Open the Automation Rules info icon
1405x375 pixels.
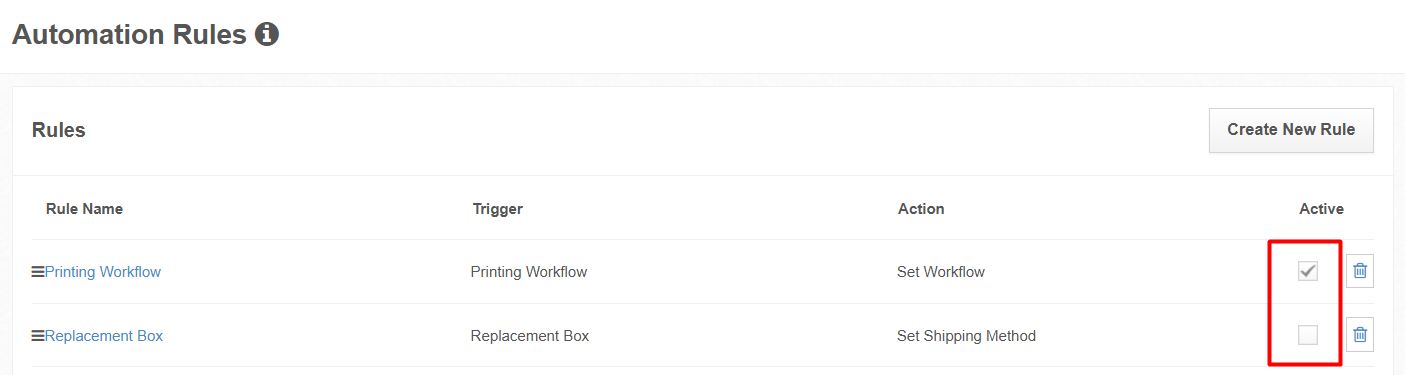[x=267, y=35]
